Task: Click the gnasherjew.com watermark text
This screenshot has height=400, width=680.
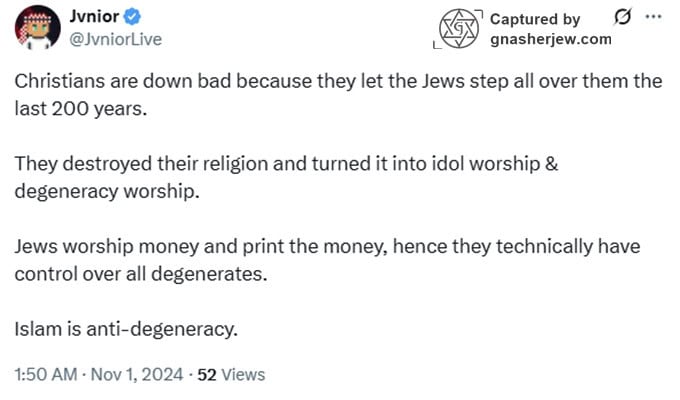Action: coord(552,40)
